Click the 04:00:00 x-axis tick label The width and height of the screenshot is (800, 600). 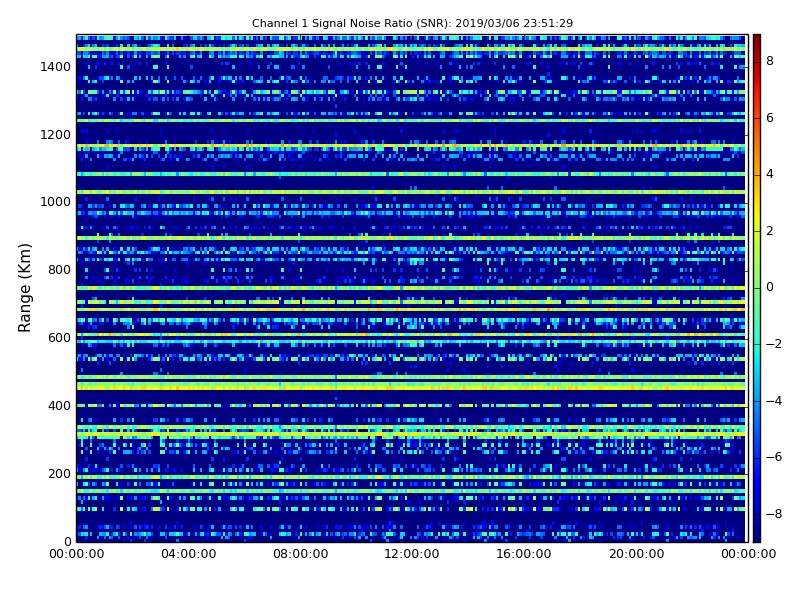(189, 554)
